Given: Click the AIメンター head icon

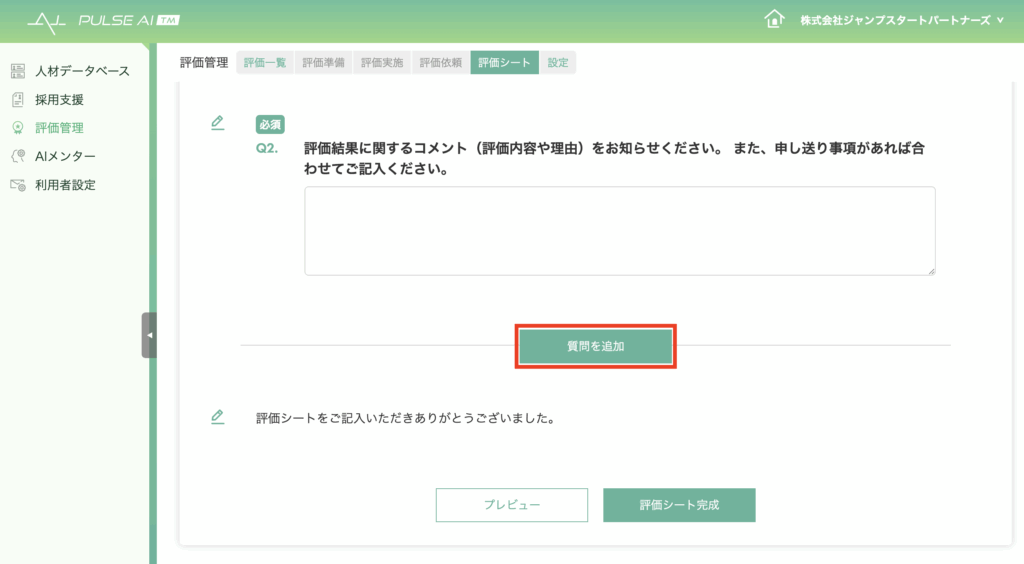Looking at the screenshot, I should click(x=18, y=156).
